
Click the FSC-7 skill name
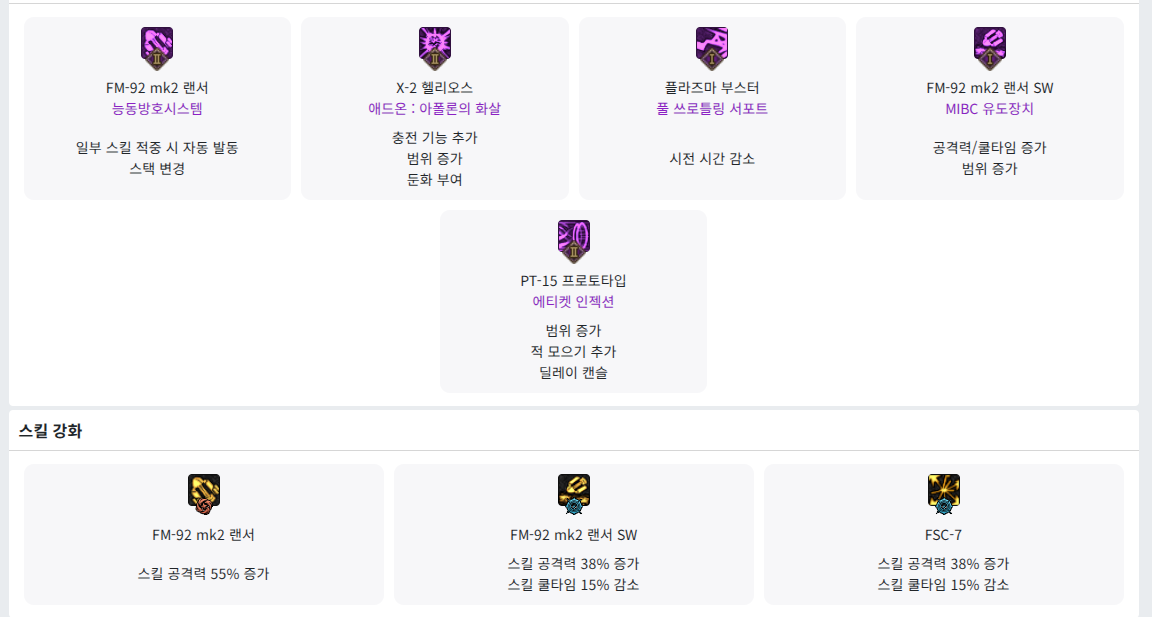[x=943, y=535]
